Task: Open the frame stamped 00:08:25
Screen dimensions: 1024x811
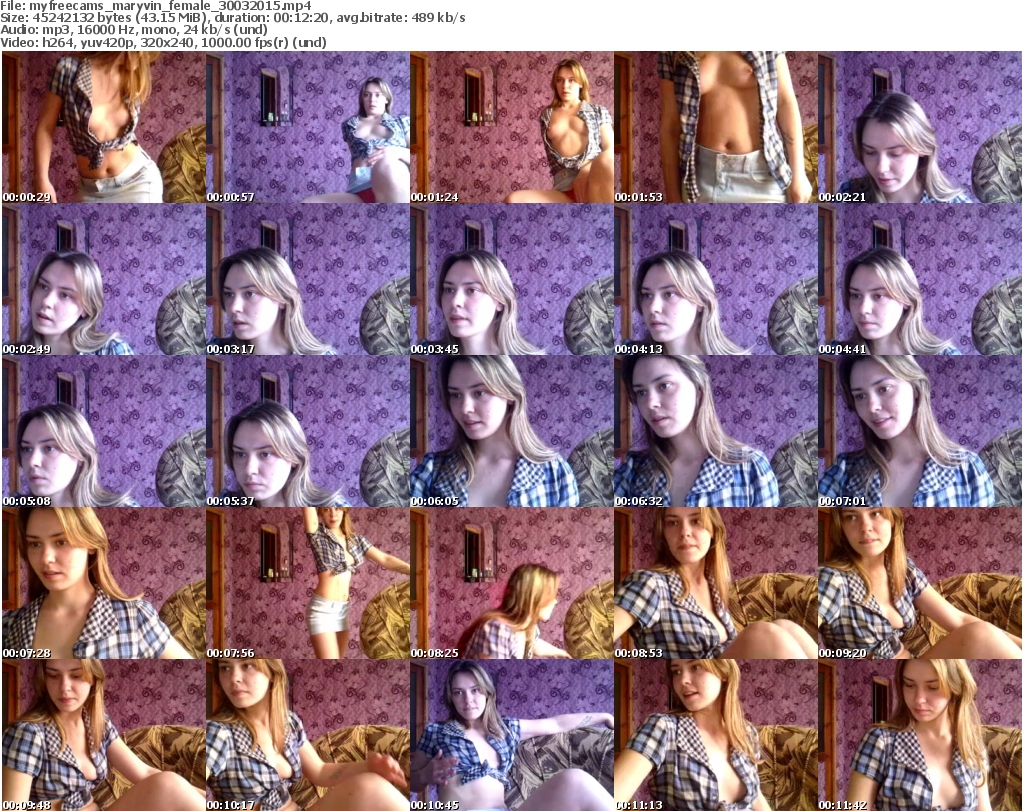Action: tap(511, 583)
